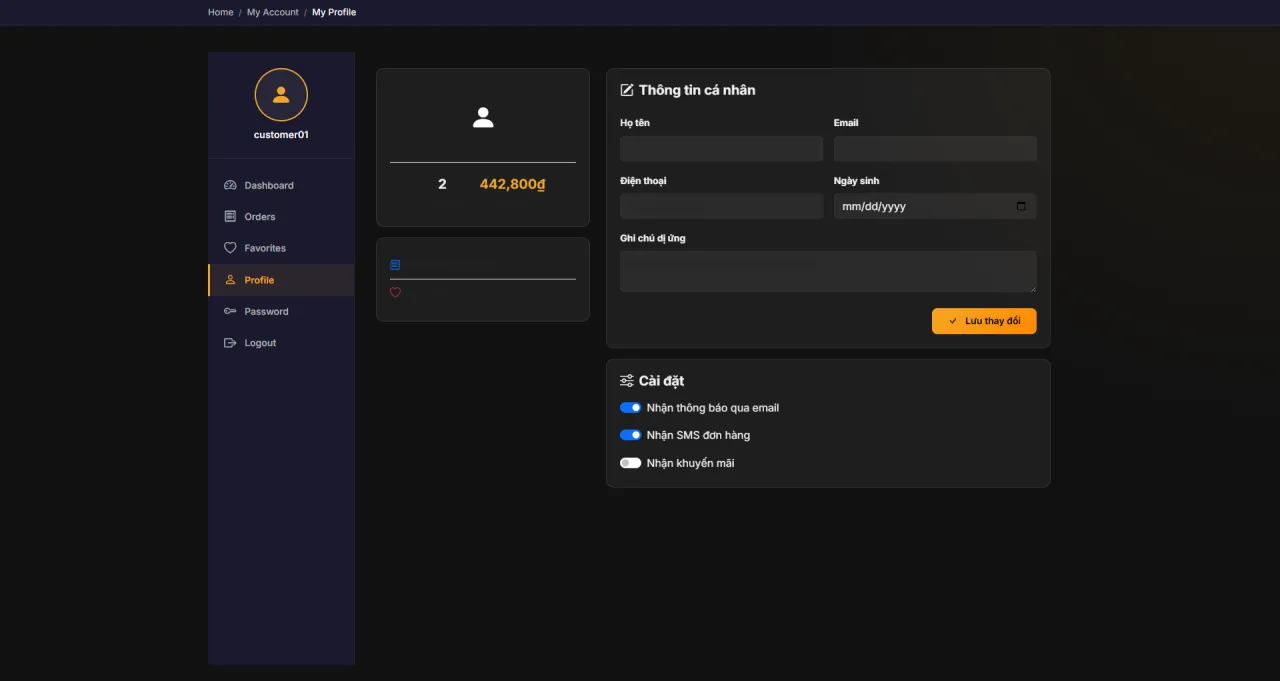The image size is (1280, 681).
Task: Click the Password key icon in the sidebar
Action: 230,311
